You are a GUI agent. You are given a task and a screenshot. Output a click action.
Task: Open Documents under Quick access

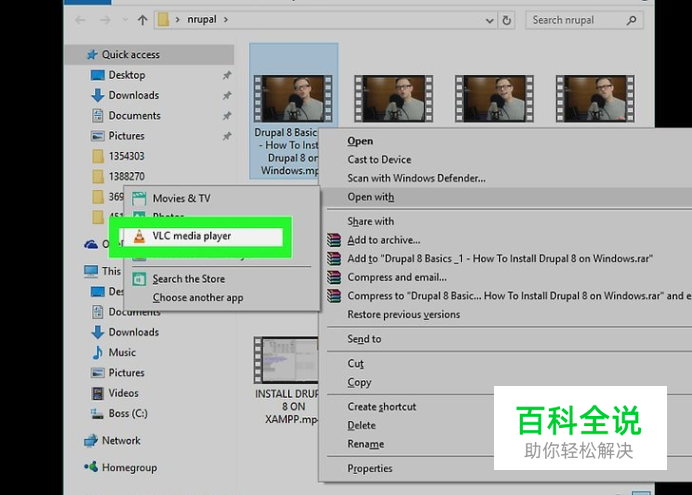click(x=135, y=116)
